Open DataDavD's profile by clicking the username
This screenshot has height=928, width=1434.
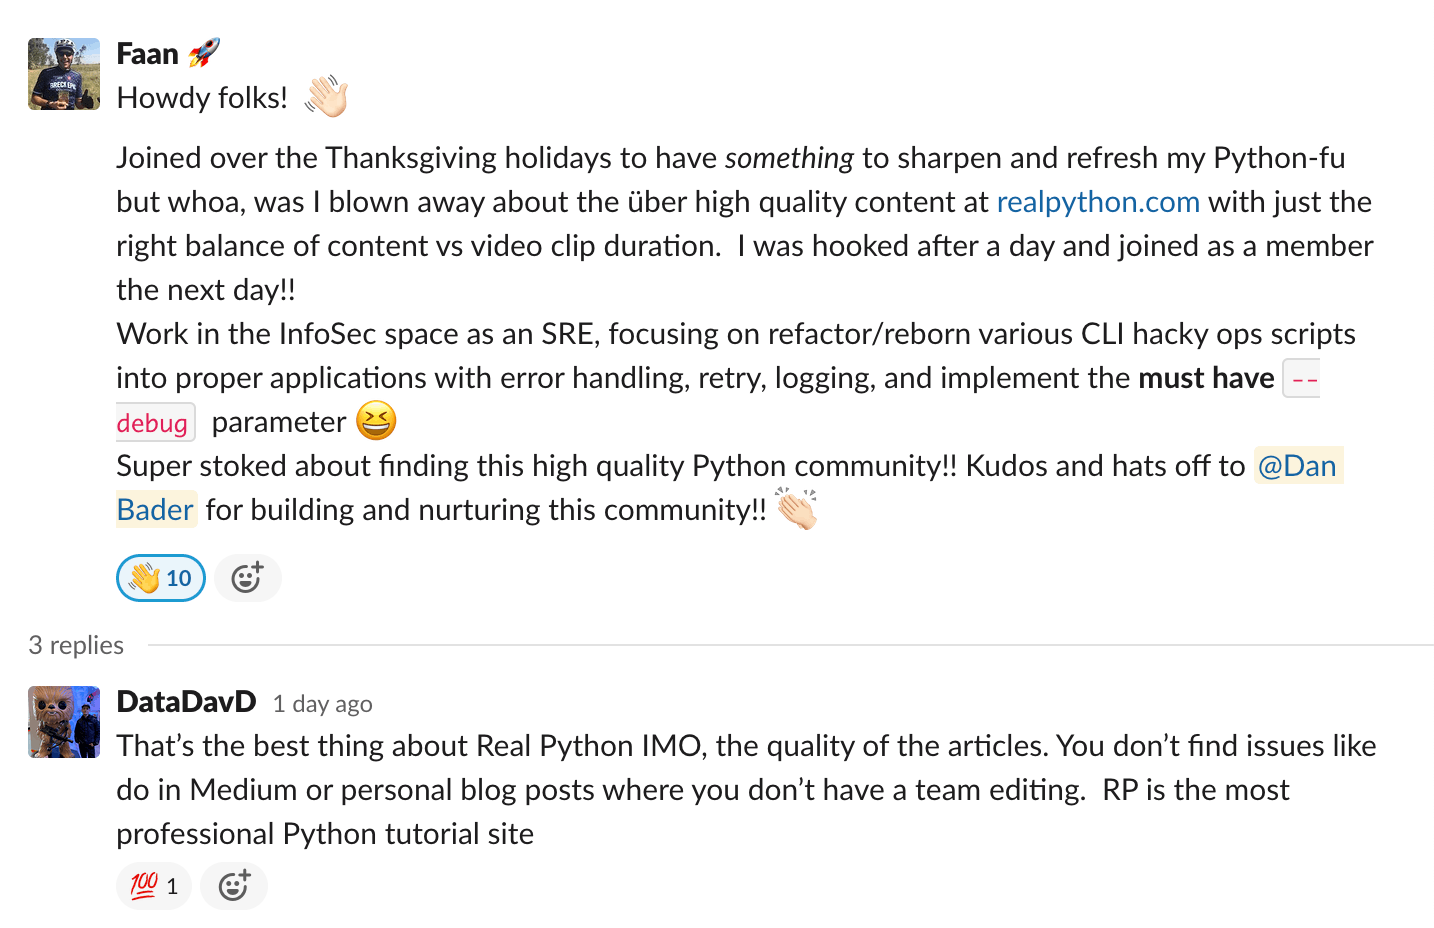tap(186, 701)
